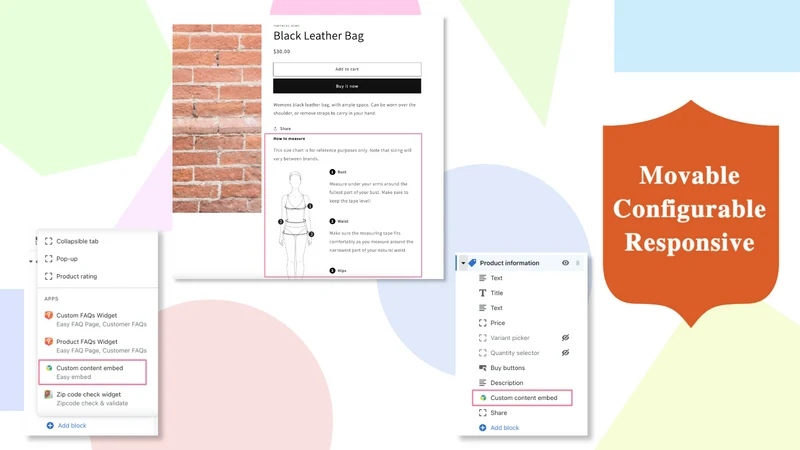Collapse the Product information section
The image size is (800, 450).
pos(463,263)
